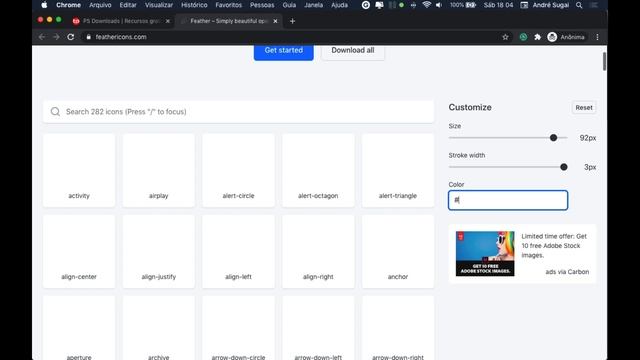640x360 pixels.
Task: Open the Apple menu
Action: click(x=44, y=5)
